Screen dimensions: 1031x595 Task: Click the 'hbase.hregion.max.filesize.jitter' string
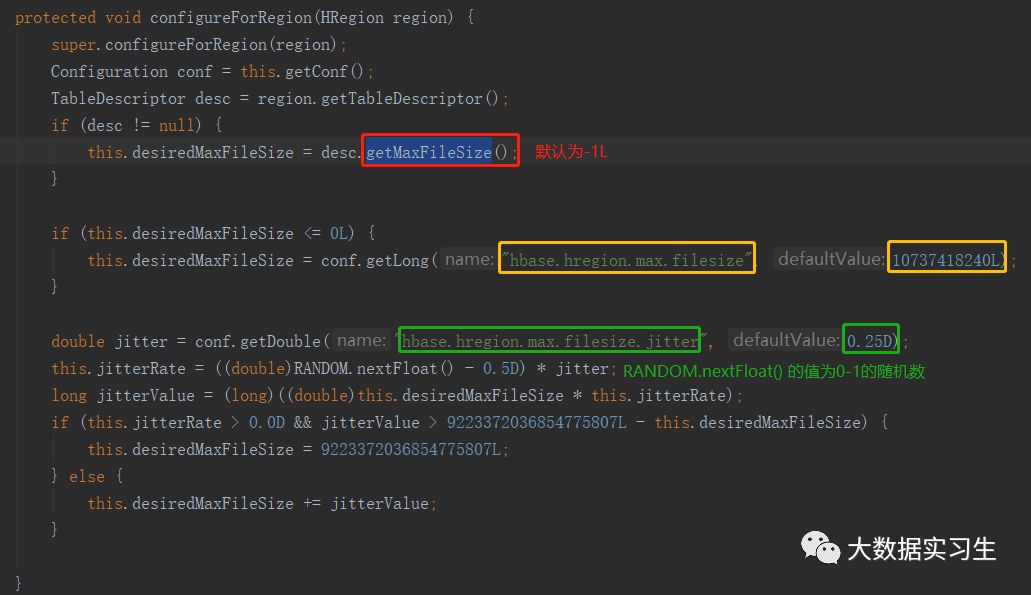tap(550, 341)
